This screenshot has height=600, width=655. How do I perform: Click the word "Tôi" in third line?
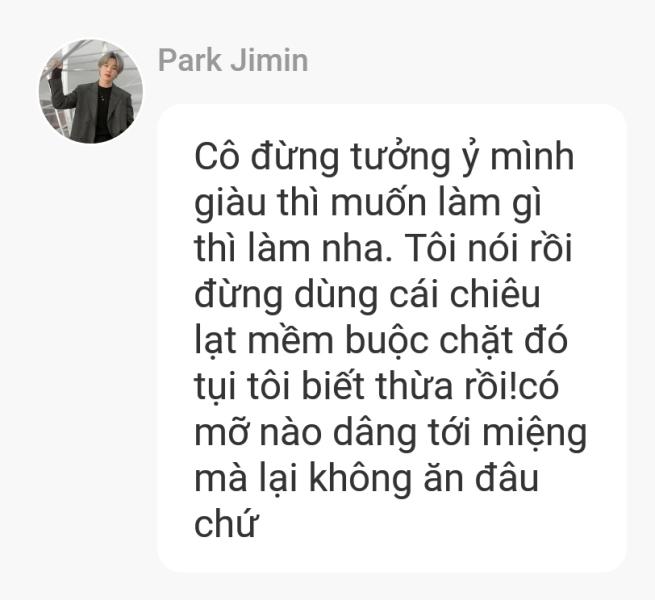point(430,247)
